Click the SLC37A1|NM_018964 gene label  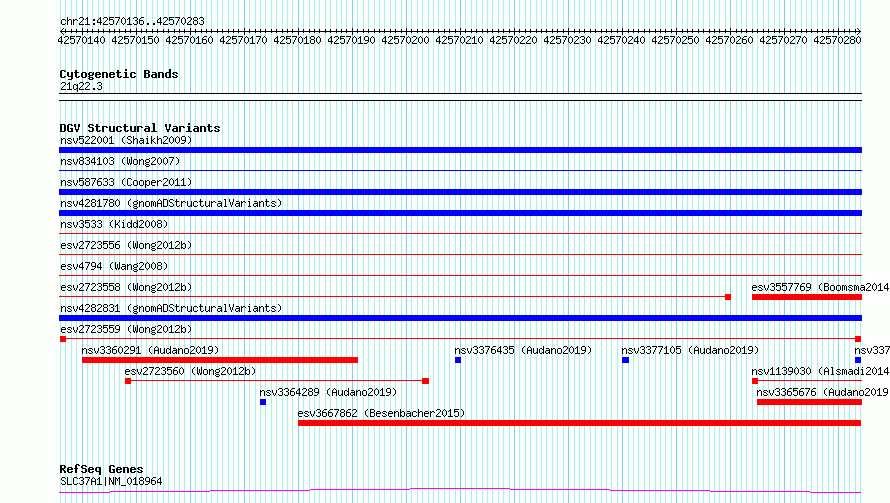[x=111, y=481]
